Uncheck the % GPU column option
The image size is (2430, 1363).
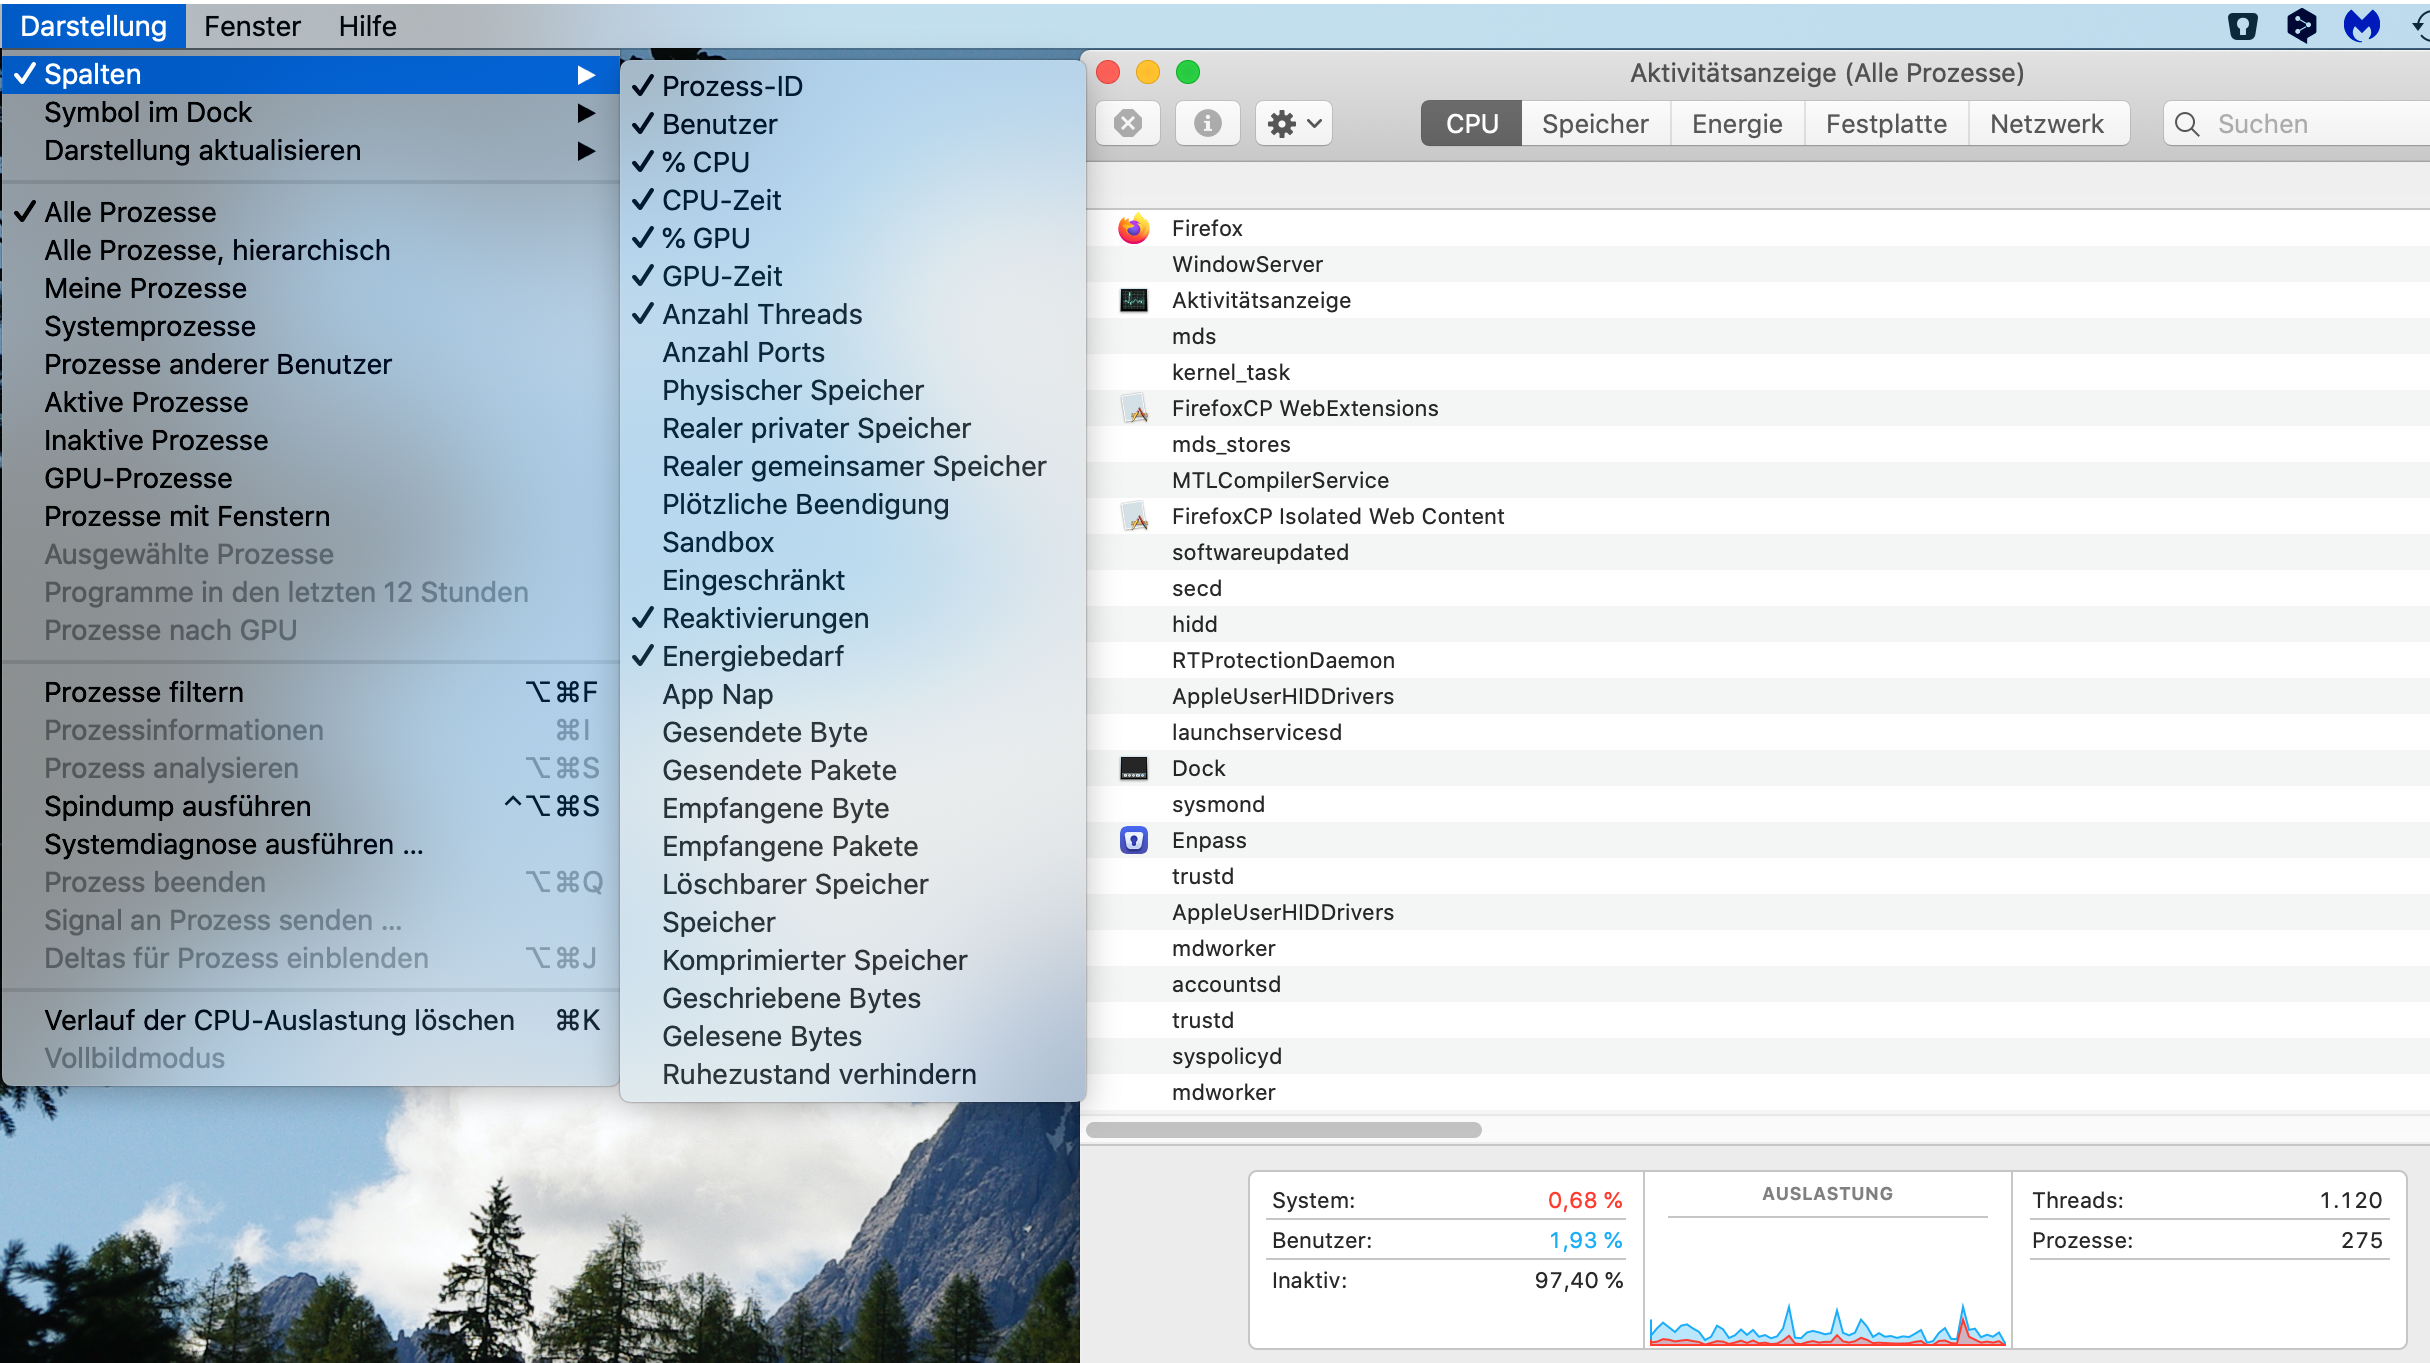(x=706, y=238)
